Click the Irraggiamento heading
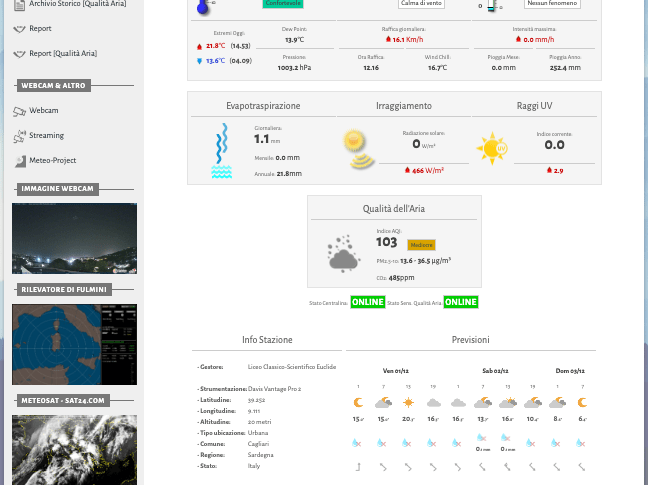 point(404,106)
